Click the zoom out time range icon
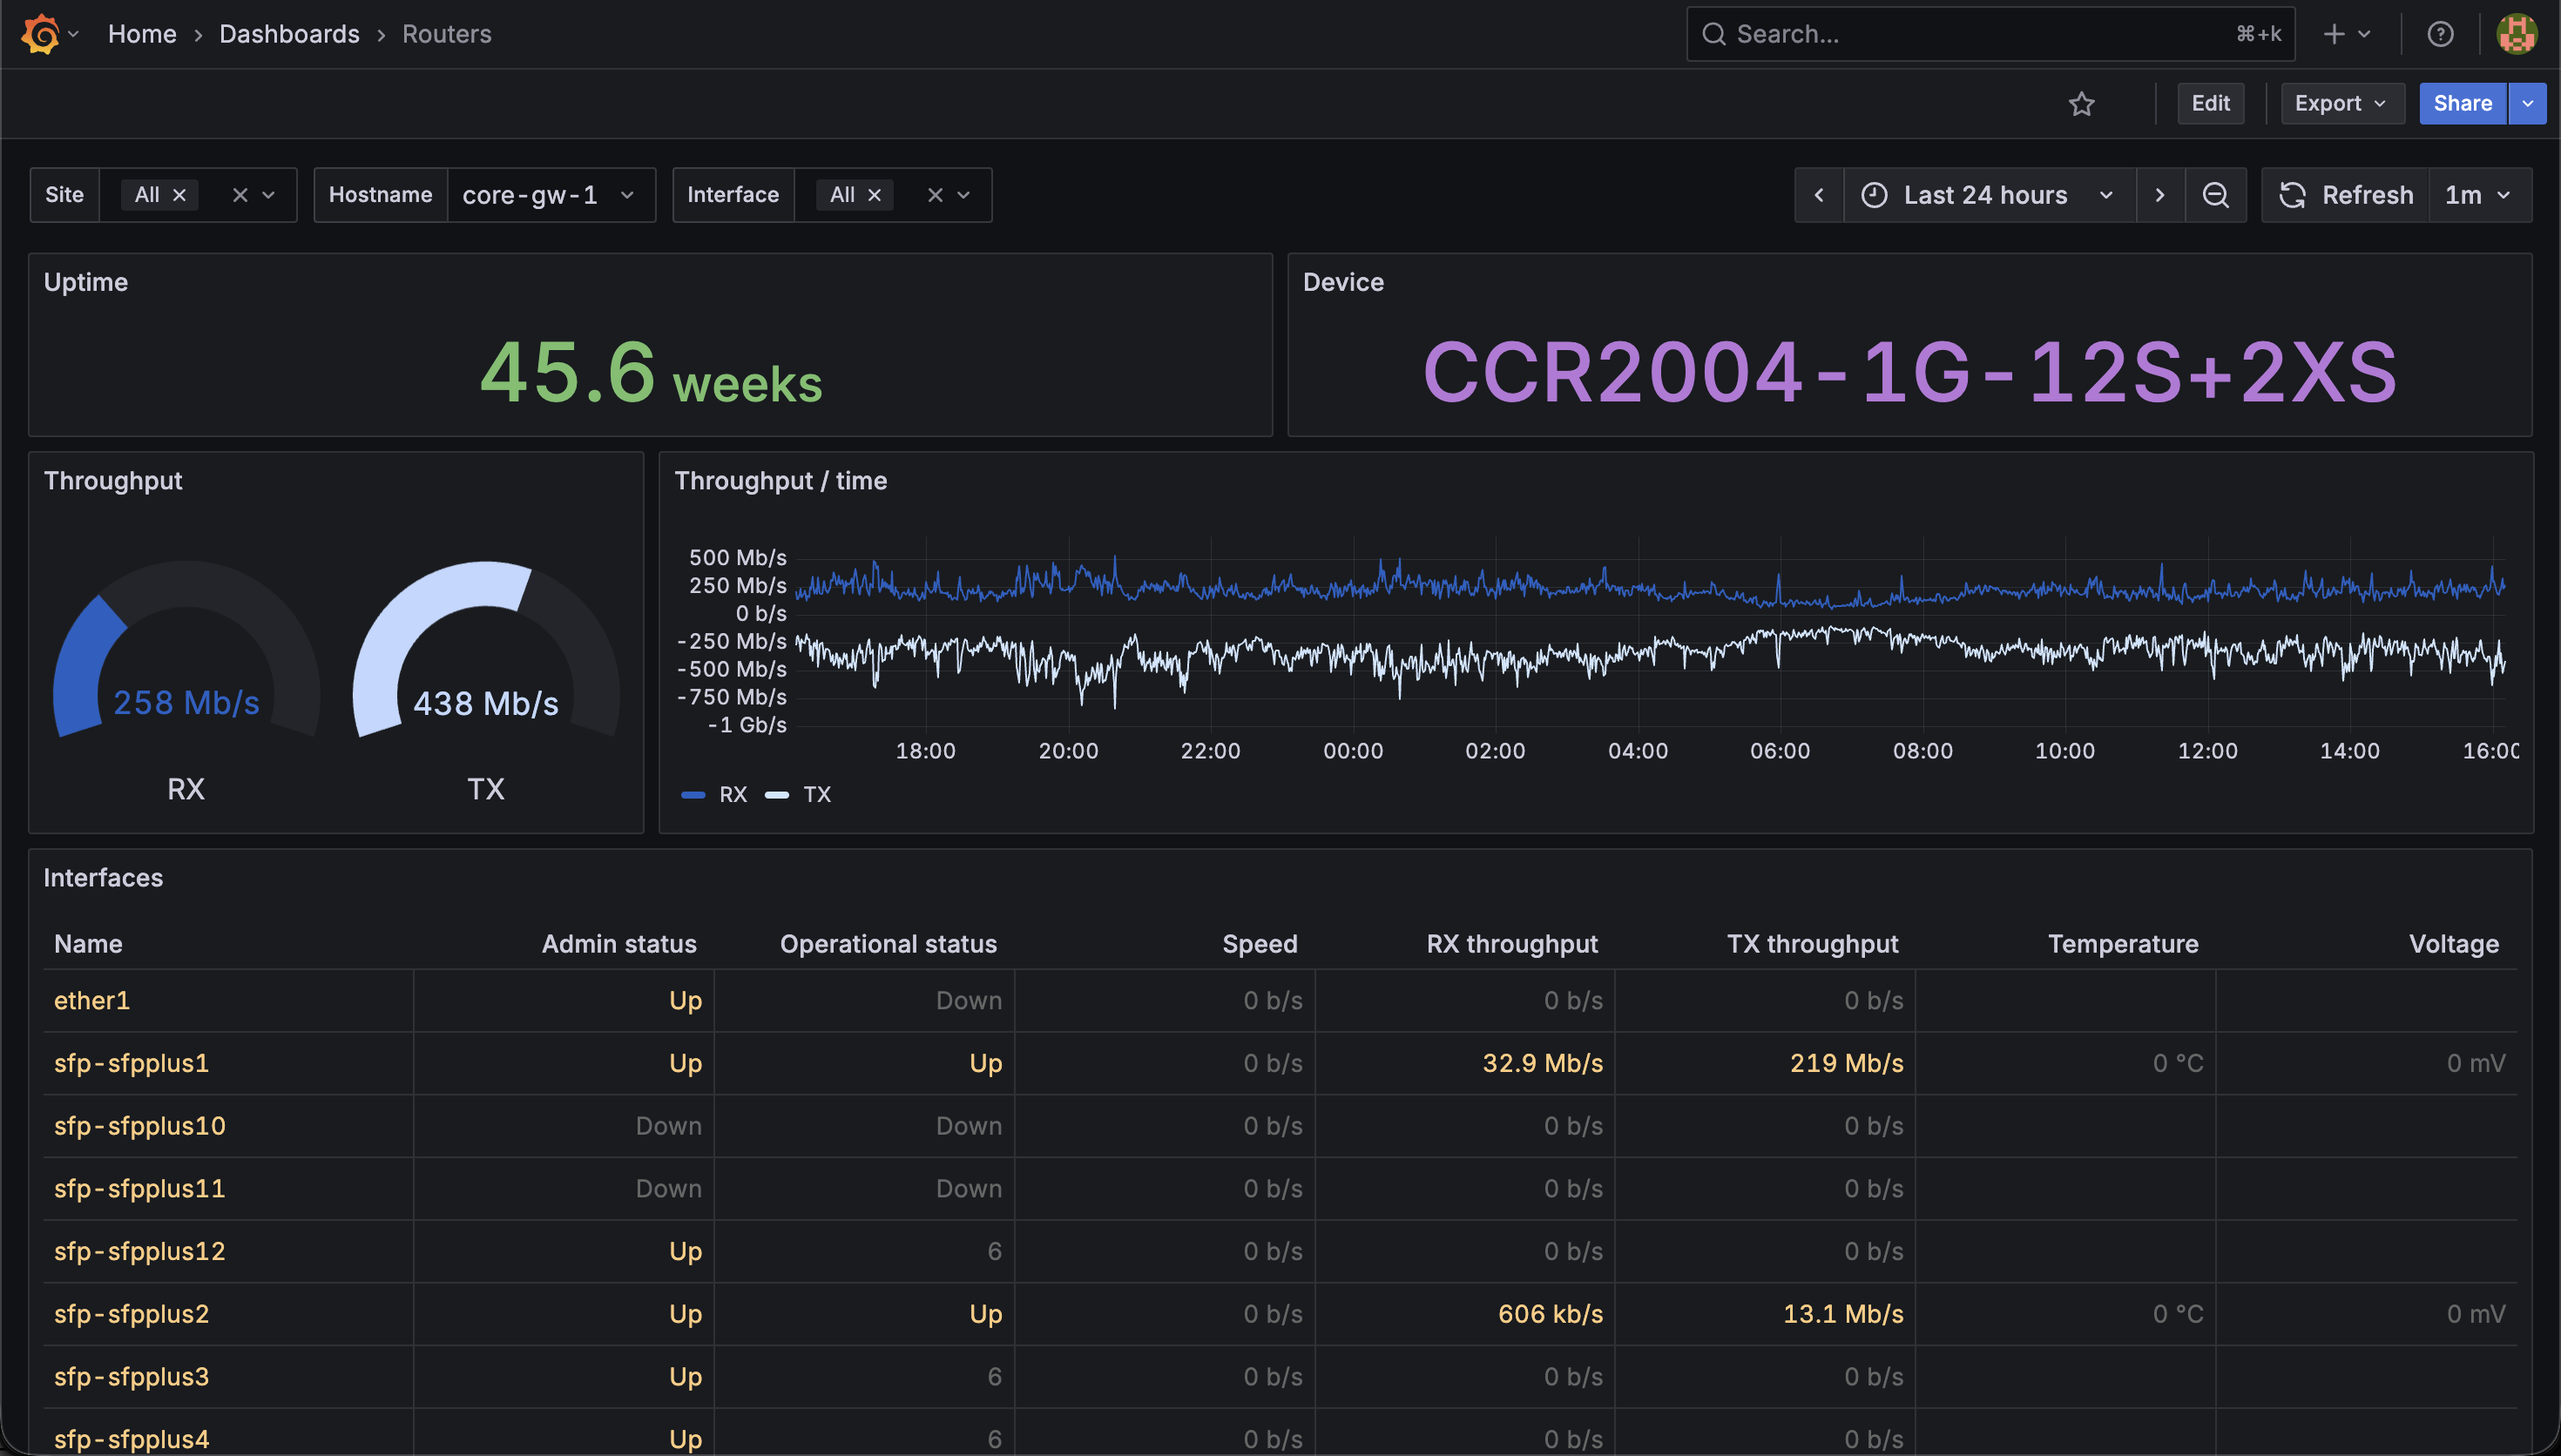 coord(2215,195)
